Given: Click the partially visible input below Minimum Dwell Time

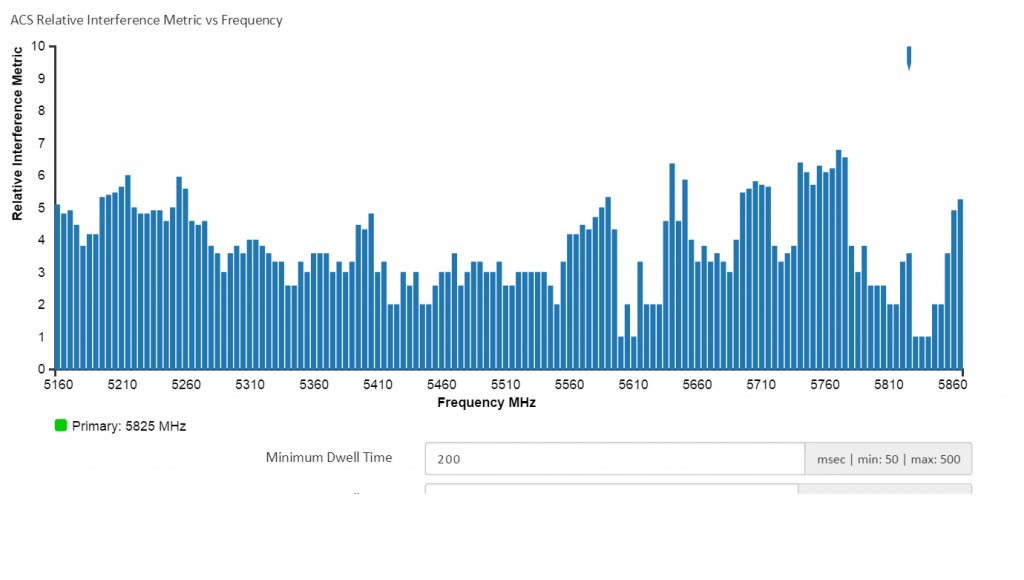Looking at the screenshot, I should pyautogui.click(x=611, y=489).
